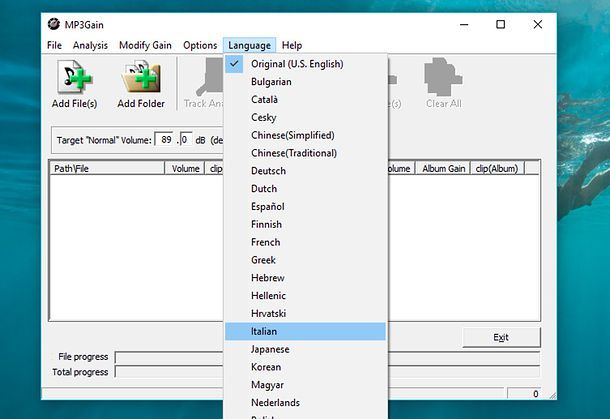Choose Japanese language
The width and height of the screenshot is (610, 419).
pyautogui.click(x=305, y=349)
